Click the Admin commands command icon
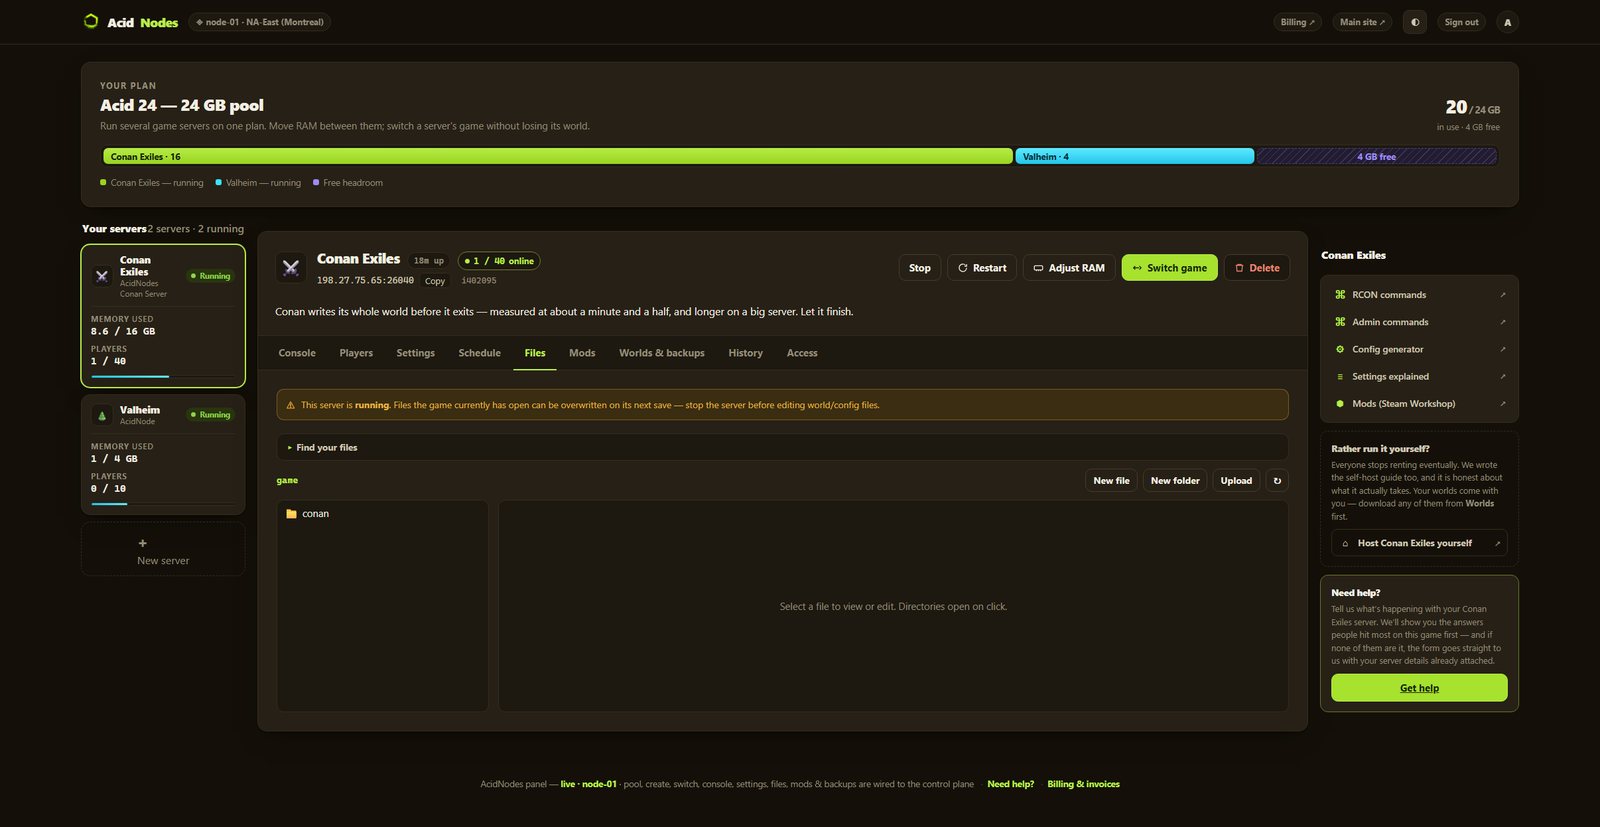Image resolution: width=1600 pixels, height=827 pixels. (x=1340, y=322)
